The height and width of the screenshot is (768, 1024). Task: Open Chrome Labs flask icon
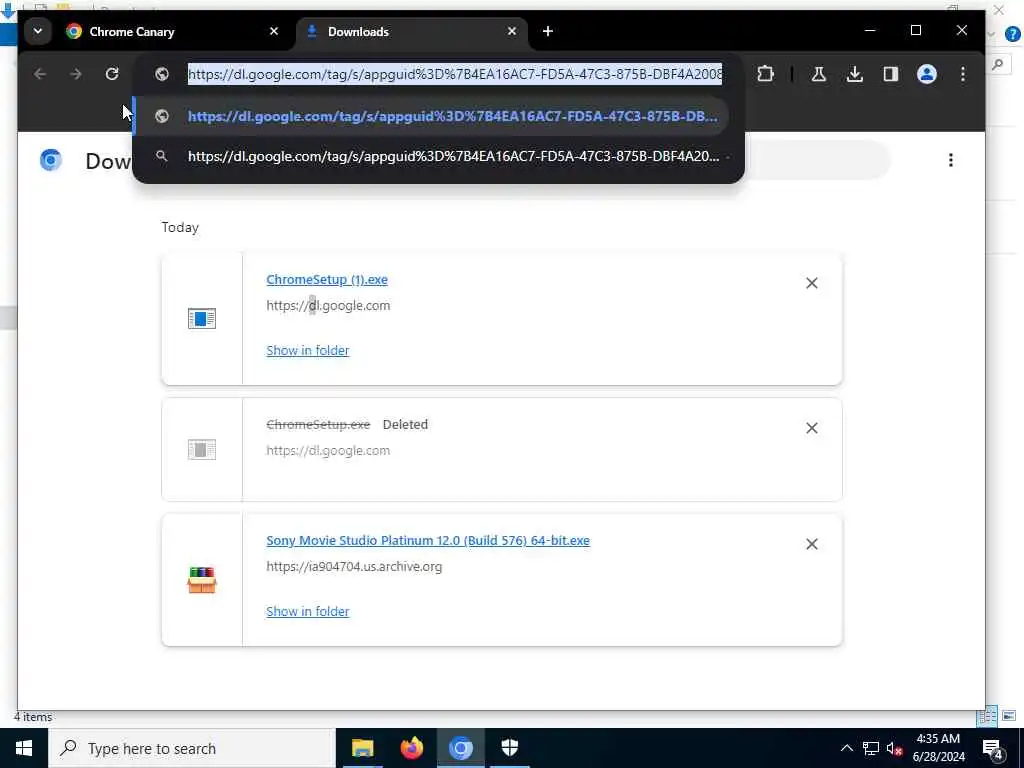coord(818,74)
